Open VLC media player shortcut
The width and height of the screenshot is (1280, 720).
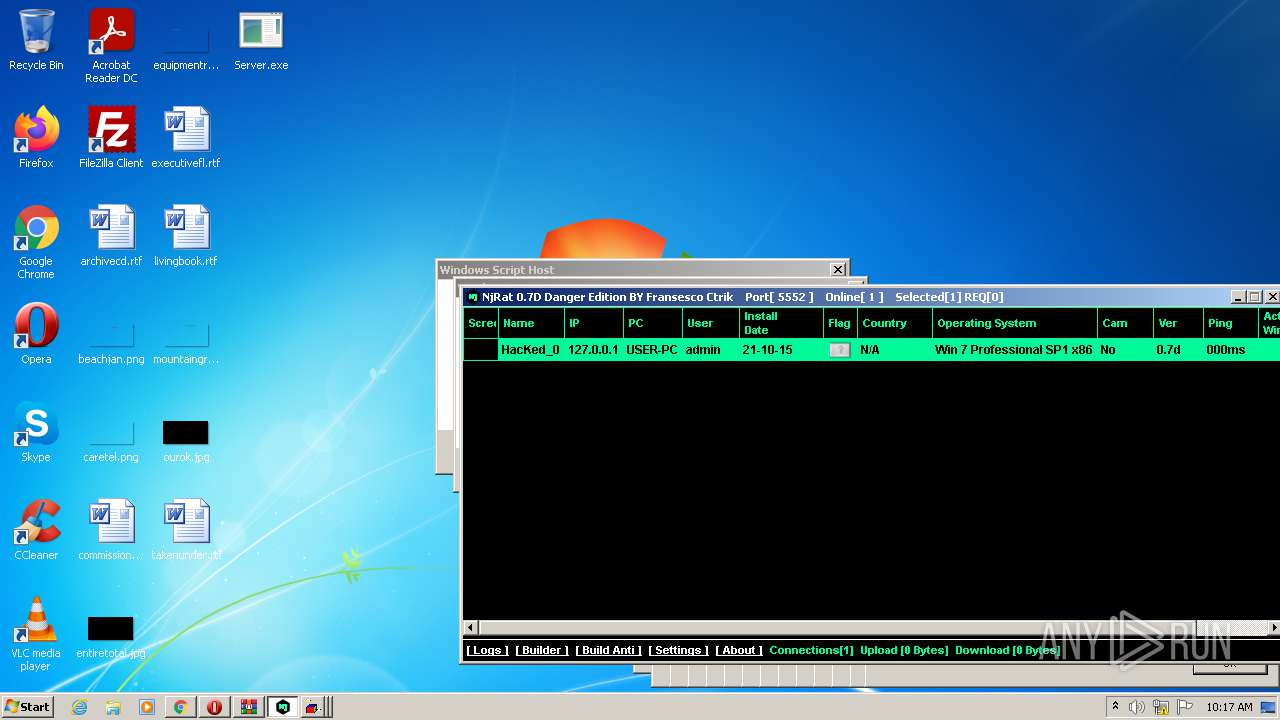pos(36,634)
